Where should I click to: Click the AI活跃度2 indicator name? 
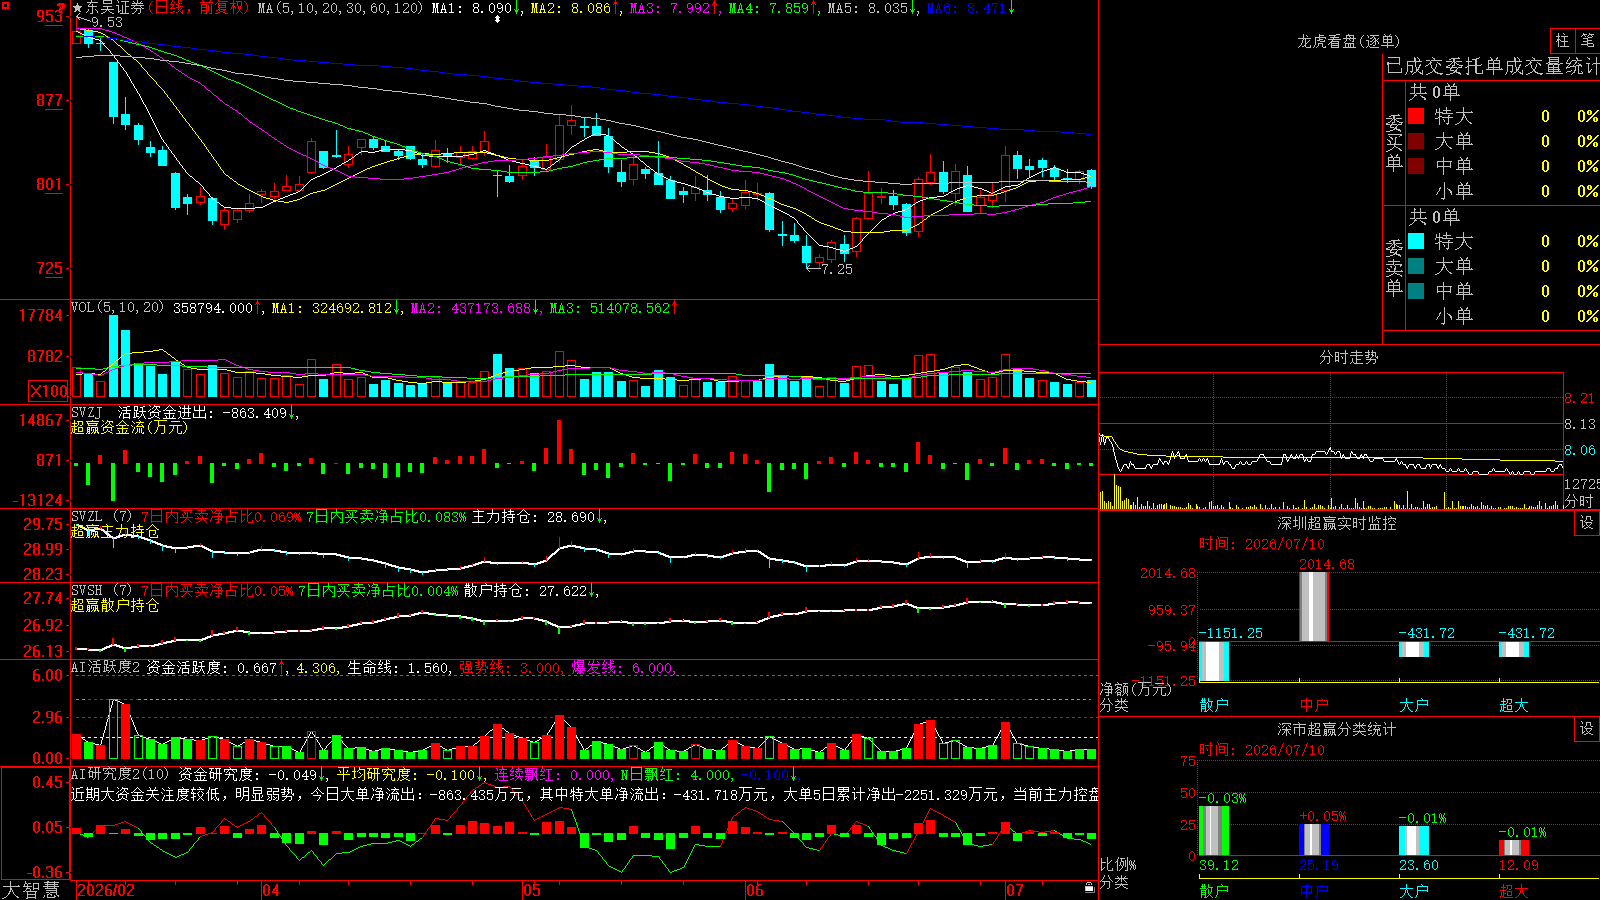point(106,668)
